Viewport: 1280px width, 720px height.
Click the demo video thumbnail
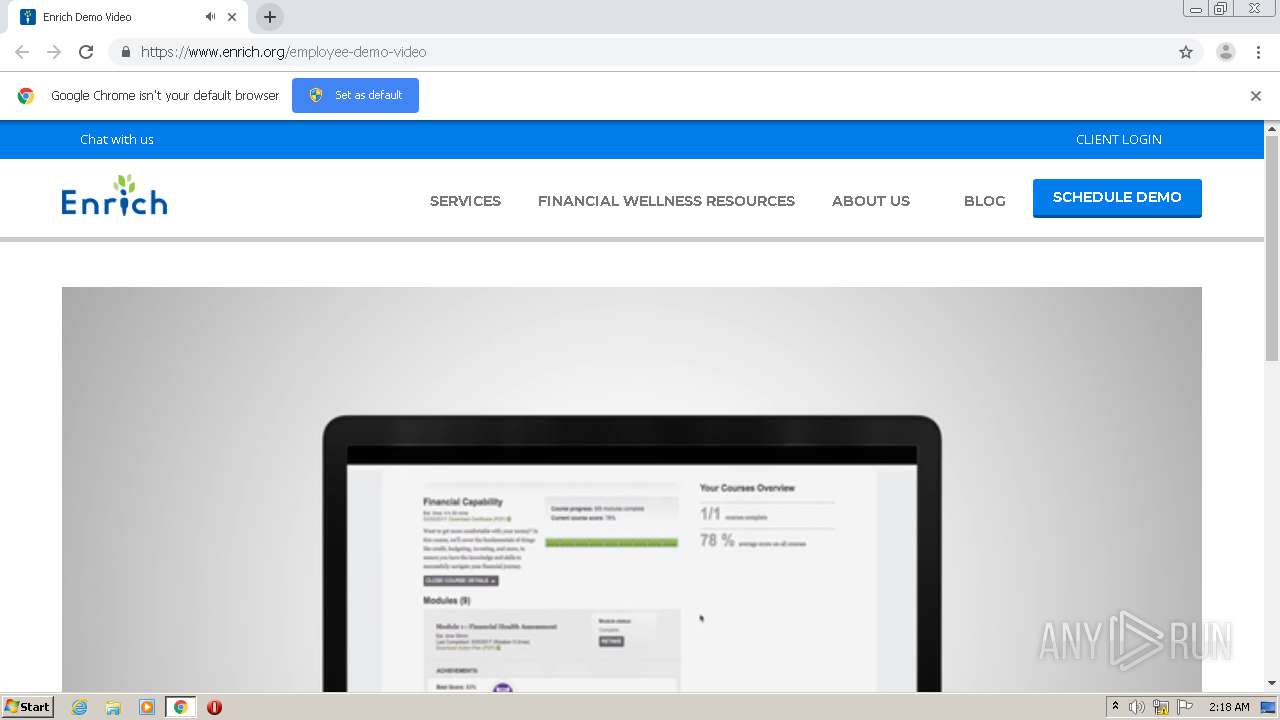click(631, 490)
